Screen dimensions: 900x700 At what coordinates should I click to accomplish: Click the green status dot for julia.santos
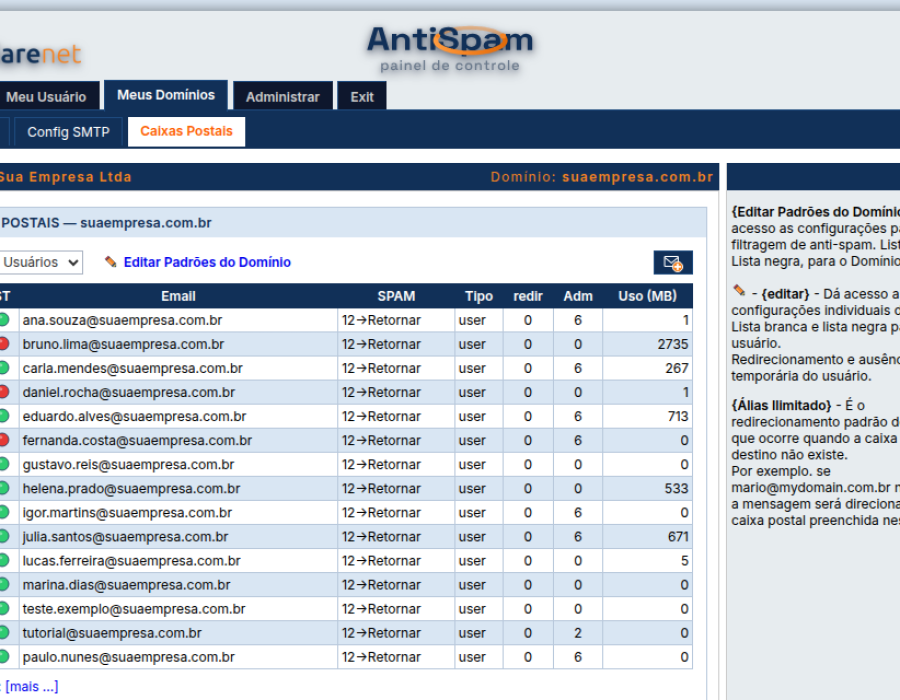click(x=3, y=536)
